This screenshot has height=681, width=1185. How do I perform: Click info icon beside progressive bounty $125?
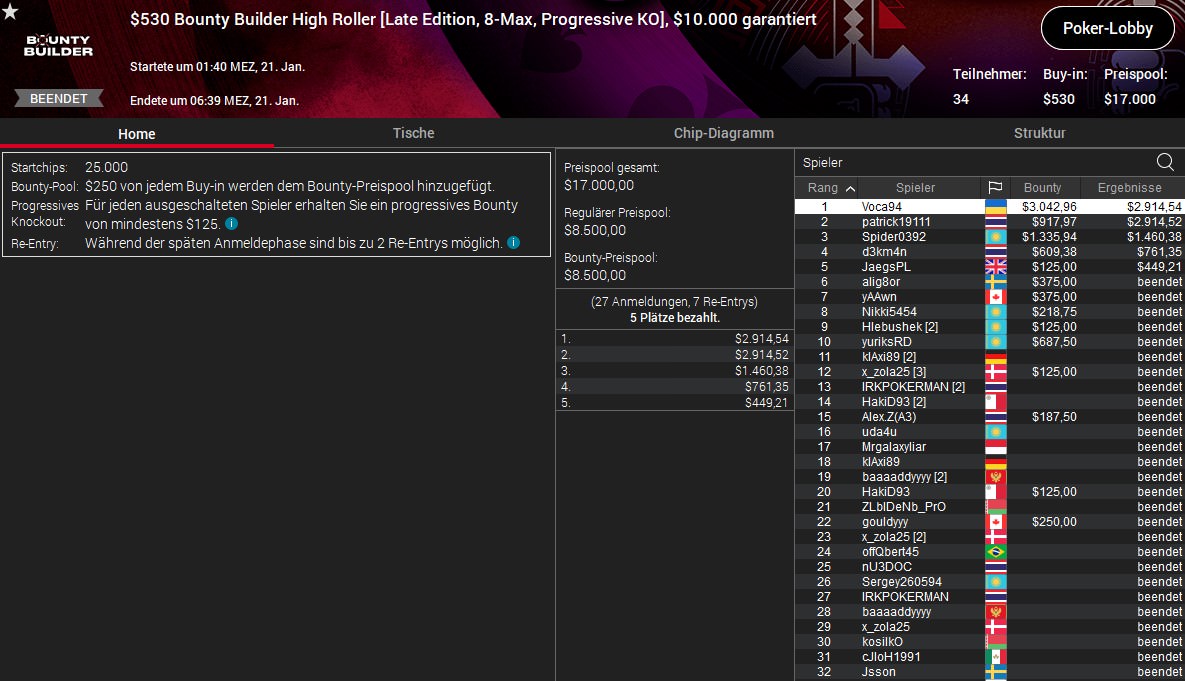232,224
